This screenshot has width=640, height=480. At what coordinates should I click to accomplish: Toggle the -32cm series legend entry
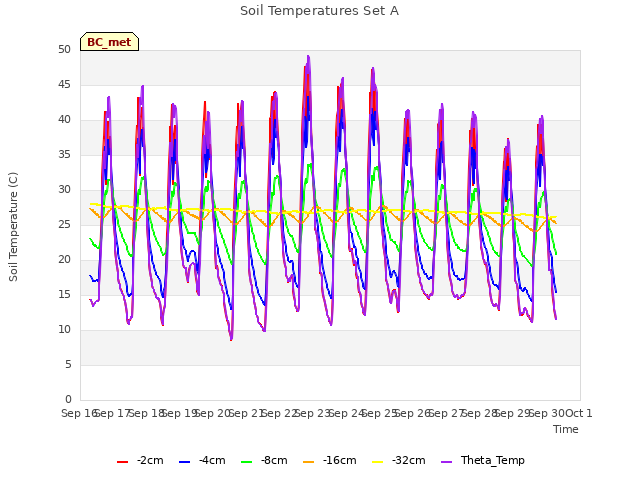(399, 461)
